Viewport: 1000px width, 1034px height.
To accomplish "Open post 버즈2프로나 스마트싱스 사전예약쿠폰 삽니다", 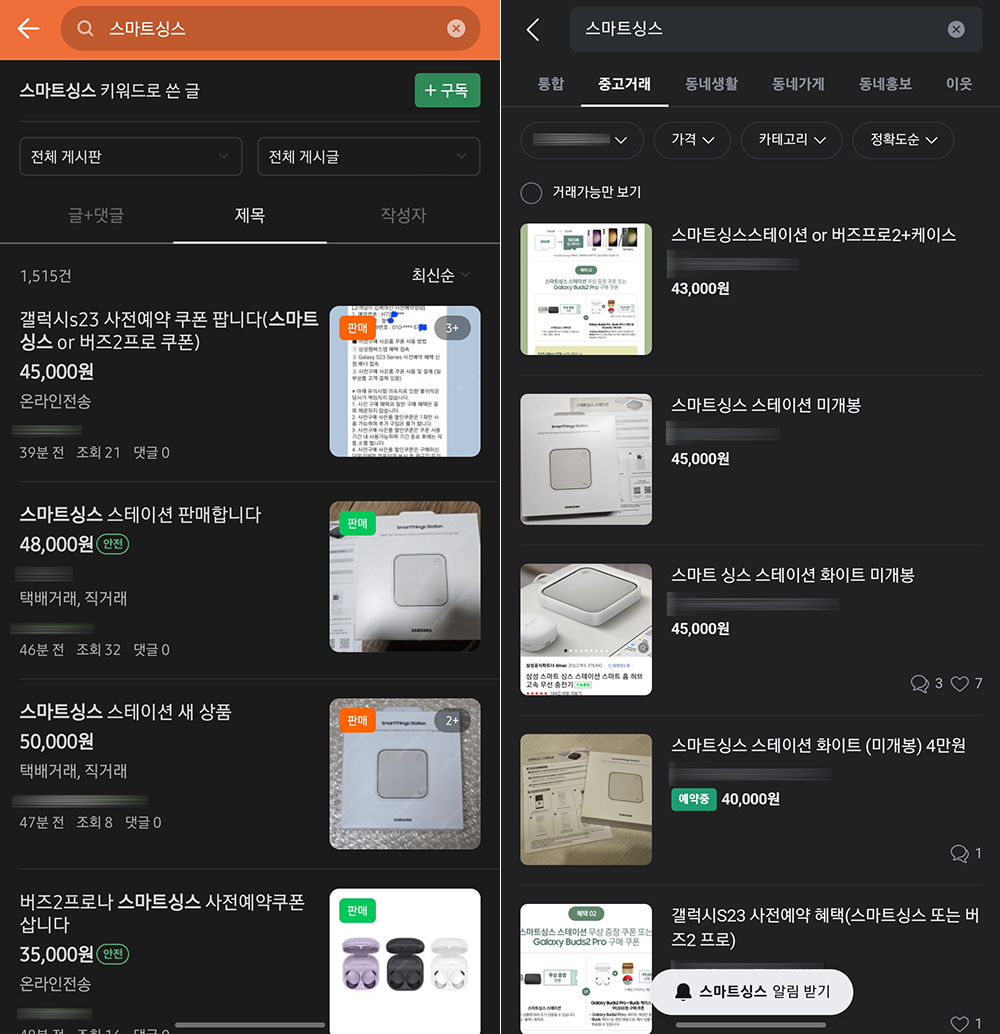I will [162, 913].
